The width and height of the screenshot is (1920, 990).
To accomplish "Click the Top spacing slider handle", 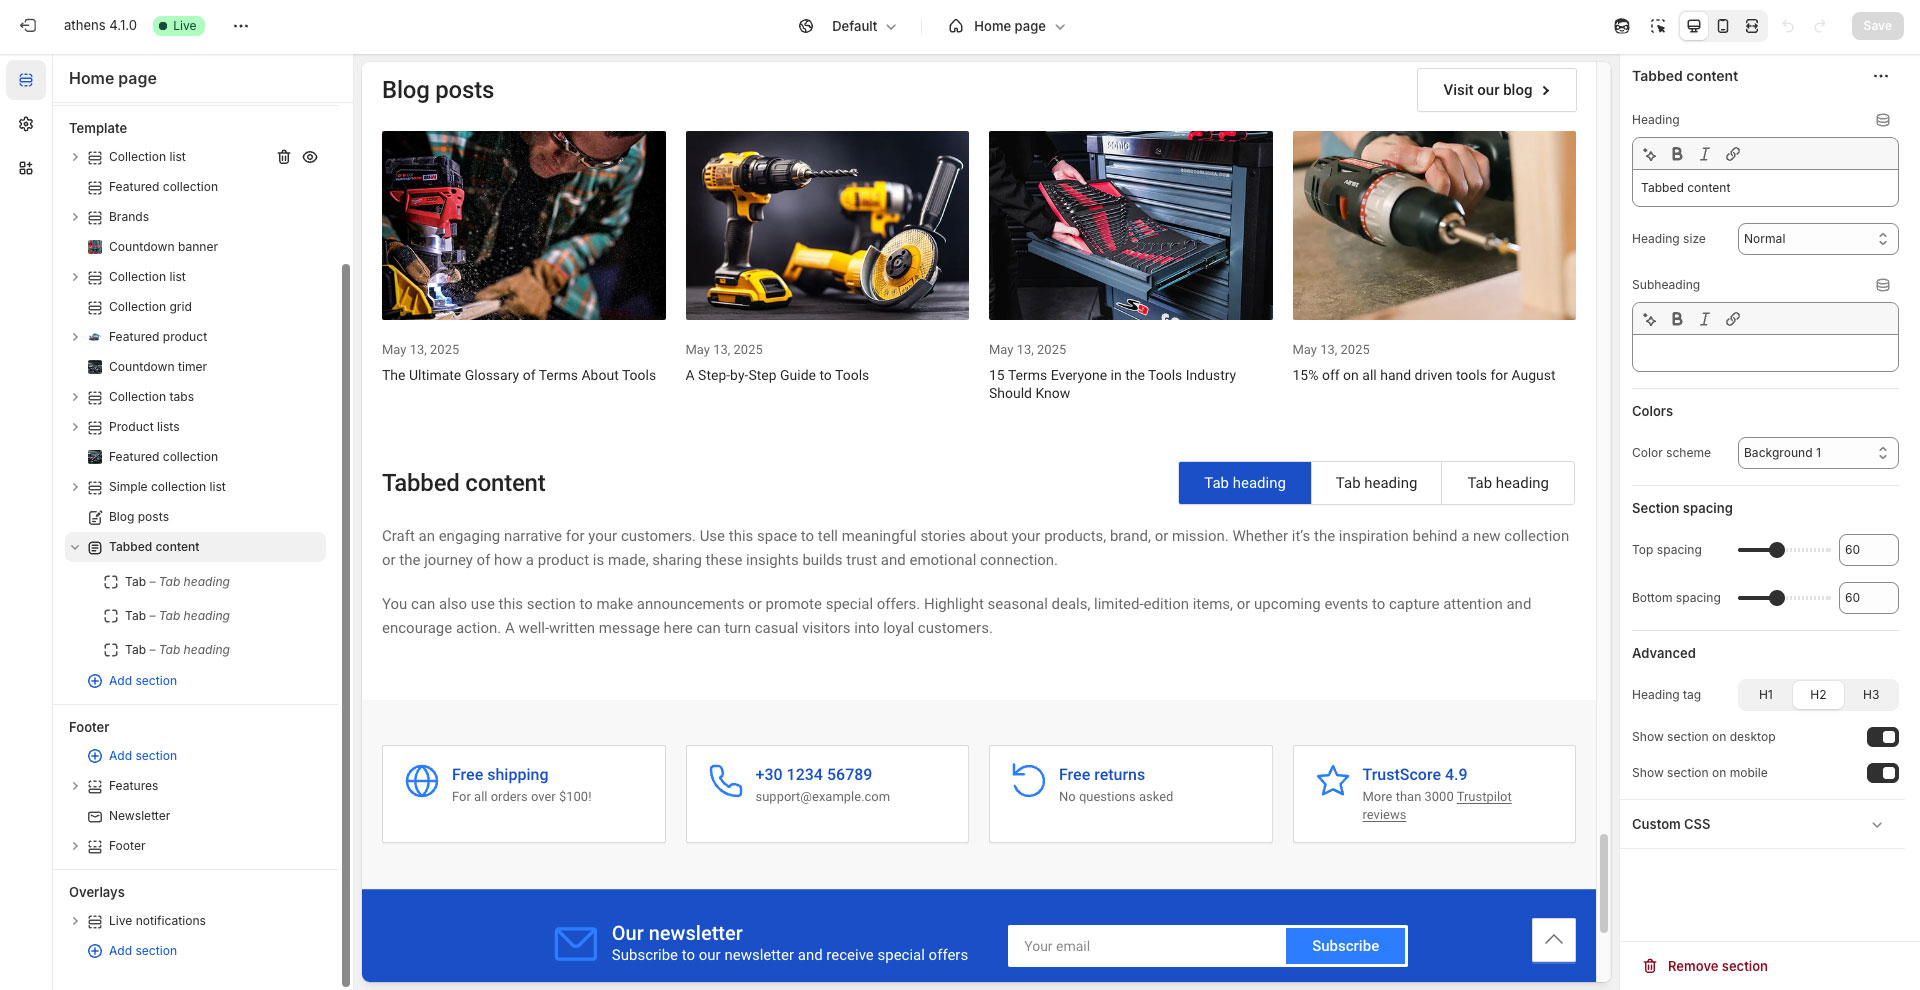I will click(x=1776, y=550).
